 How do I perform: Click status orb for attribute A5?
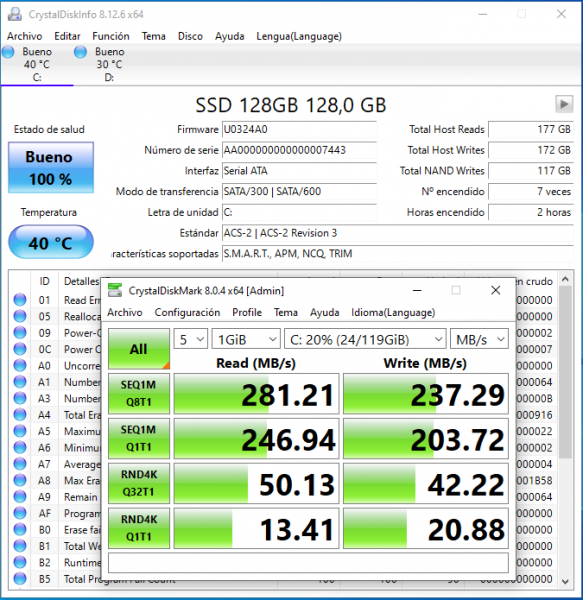20,431
